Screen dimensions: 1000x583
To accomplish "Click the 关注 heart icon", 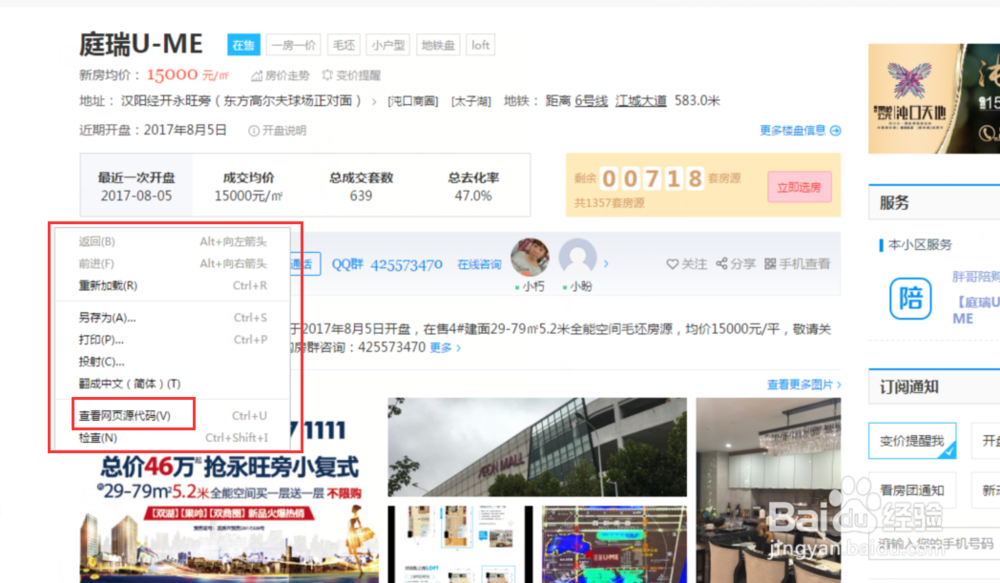I will click(x=672, y=263).
